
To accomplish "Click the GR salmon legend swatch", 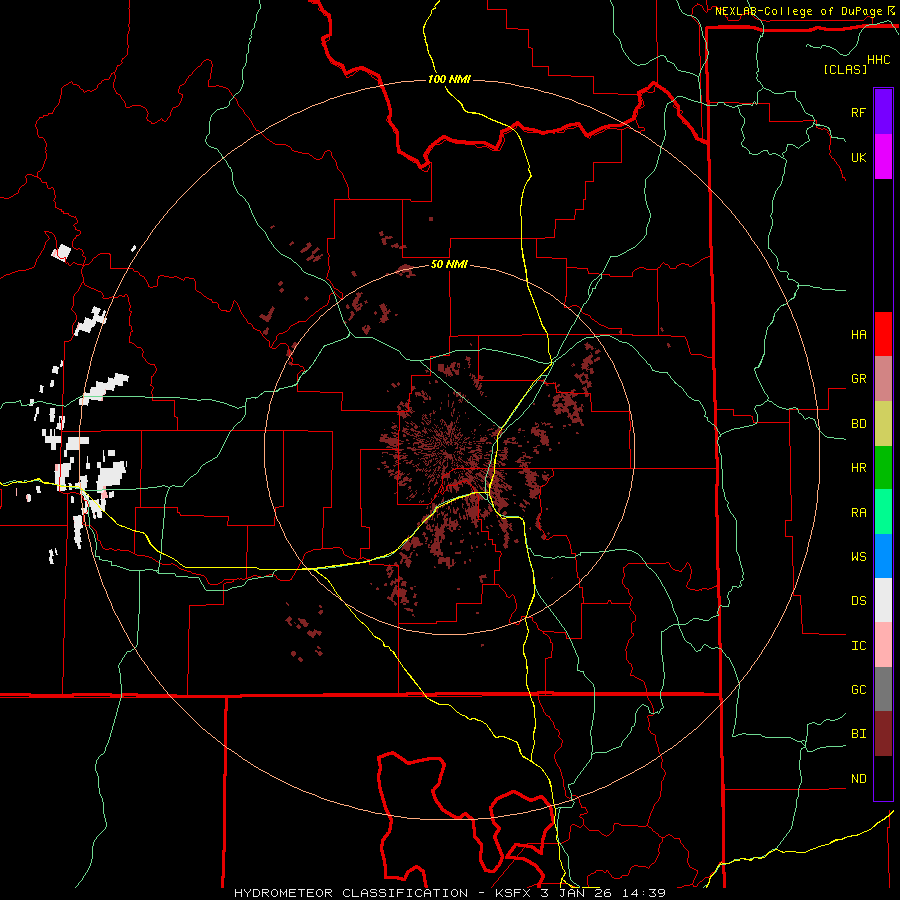I will [883, 379].
